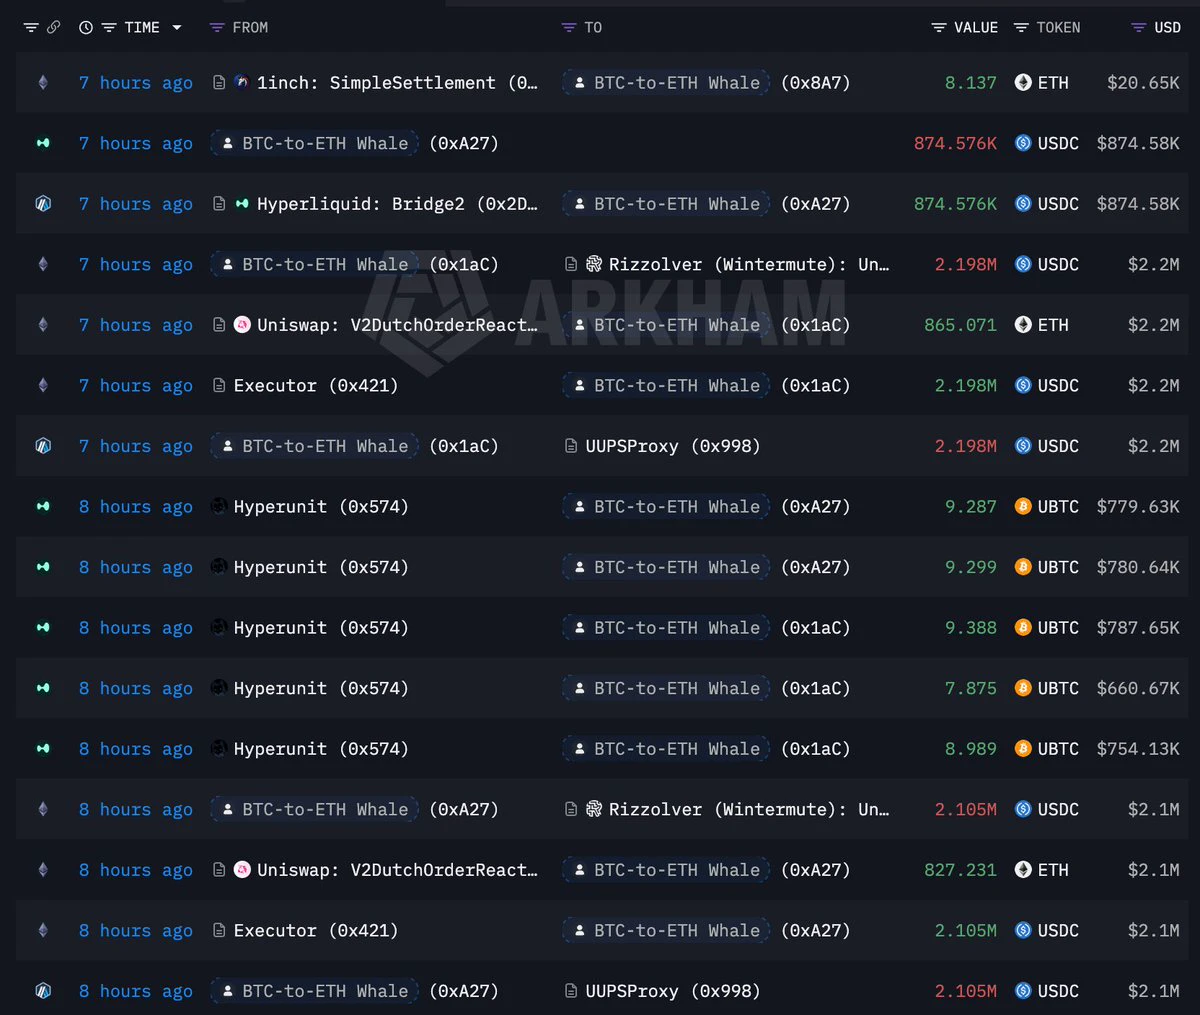Click the header filter lines icon at far left
Image resolution: width=1200 pixels, height=1015 pixels.
[x=31, y=28]
